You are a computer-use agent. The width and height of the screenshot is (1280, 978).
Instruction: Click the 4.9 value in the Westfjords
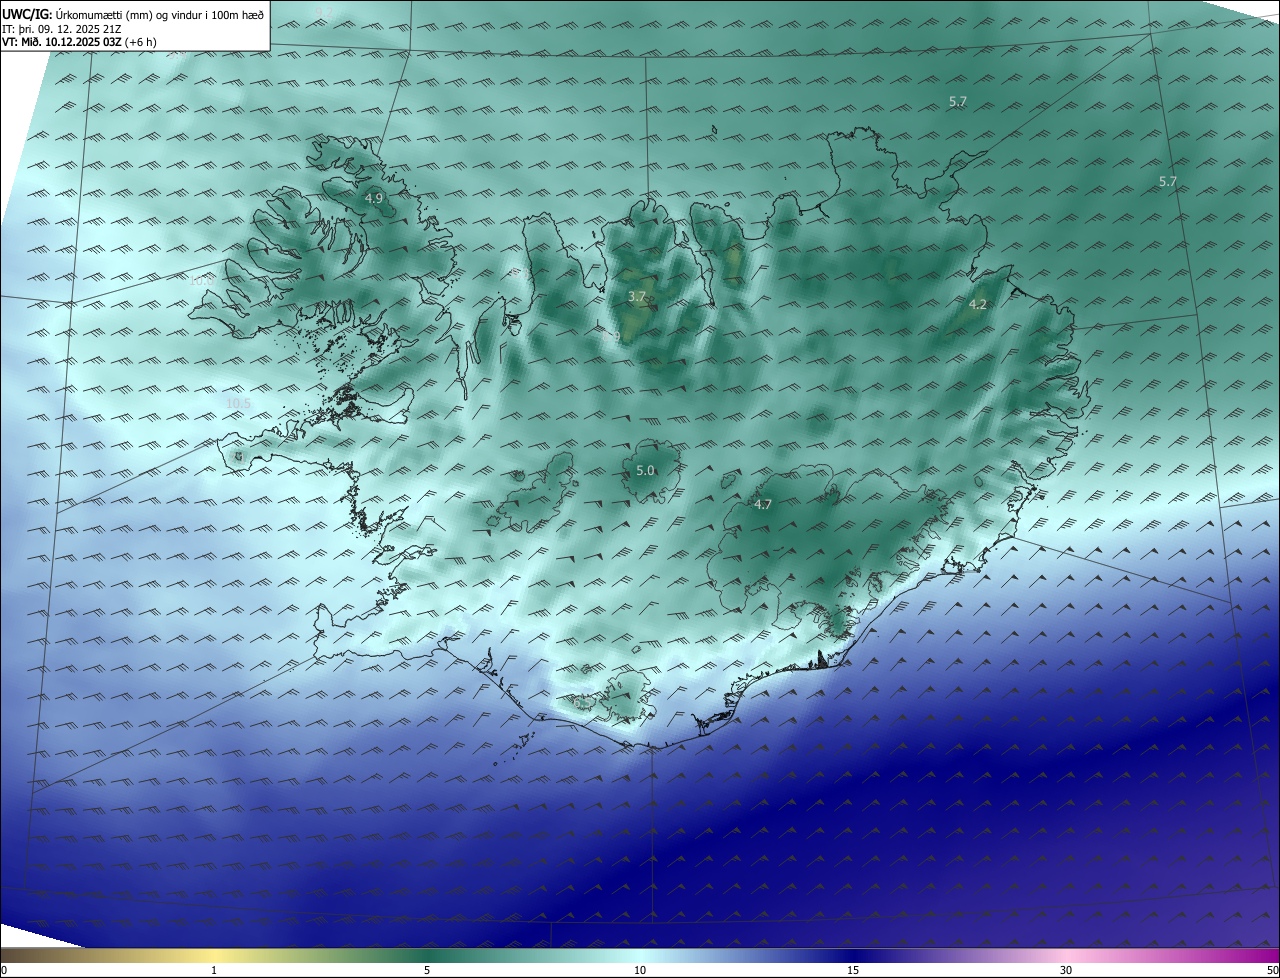[373, 199]
